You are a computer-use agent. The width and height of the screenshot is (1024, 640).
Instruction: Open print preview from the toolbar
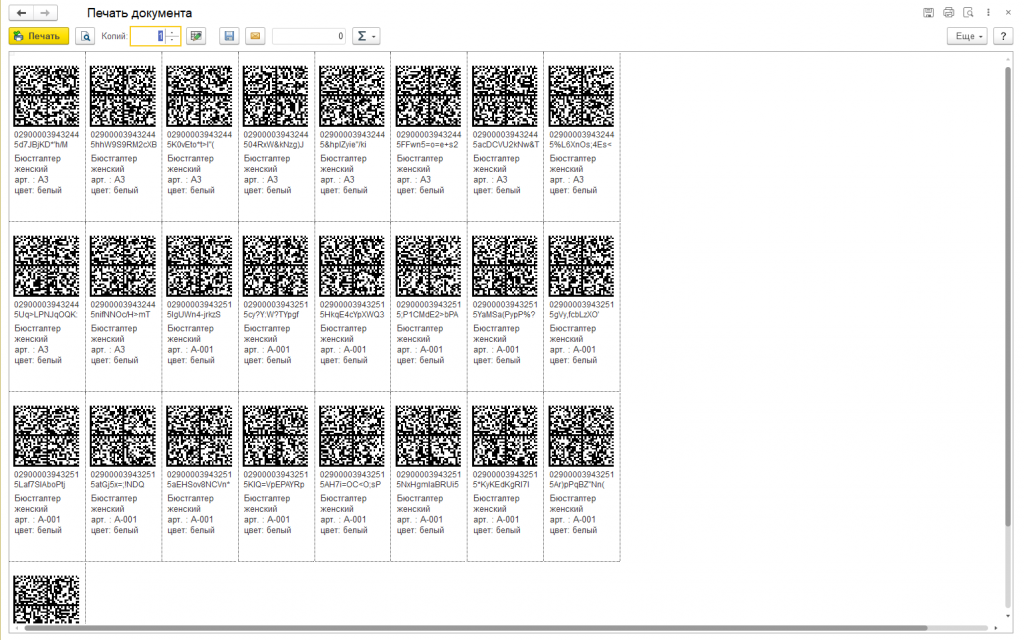click(85, 36)
